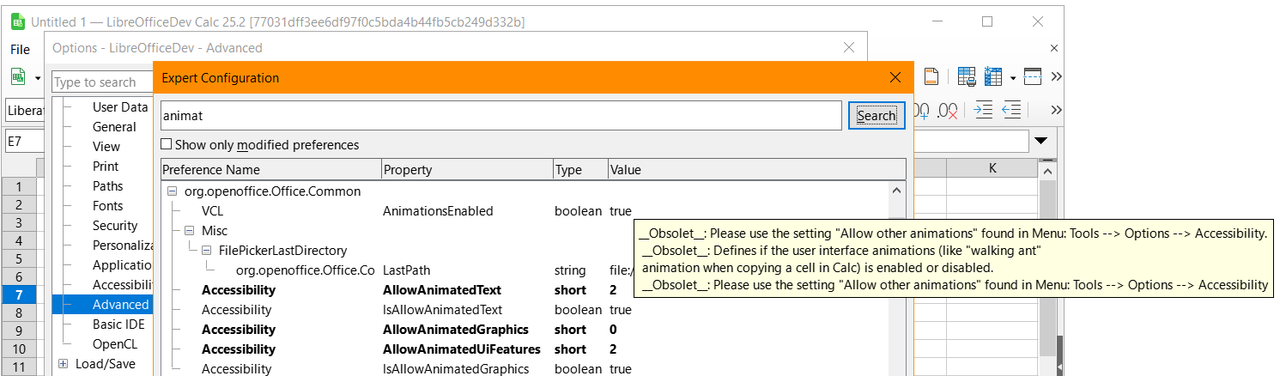Click the Delete Decimal Place icon
This screenshot has width=1280, height=376.
947,111
